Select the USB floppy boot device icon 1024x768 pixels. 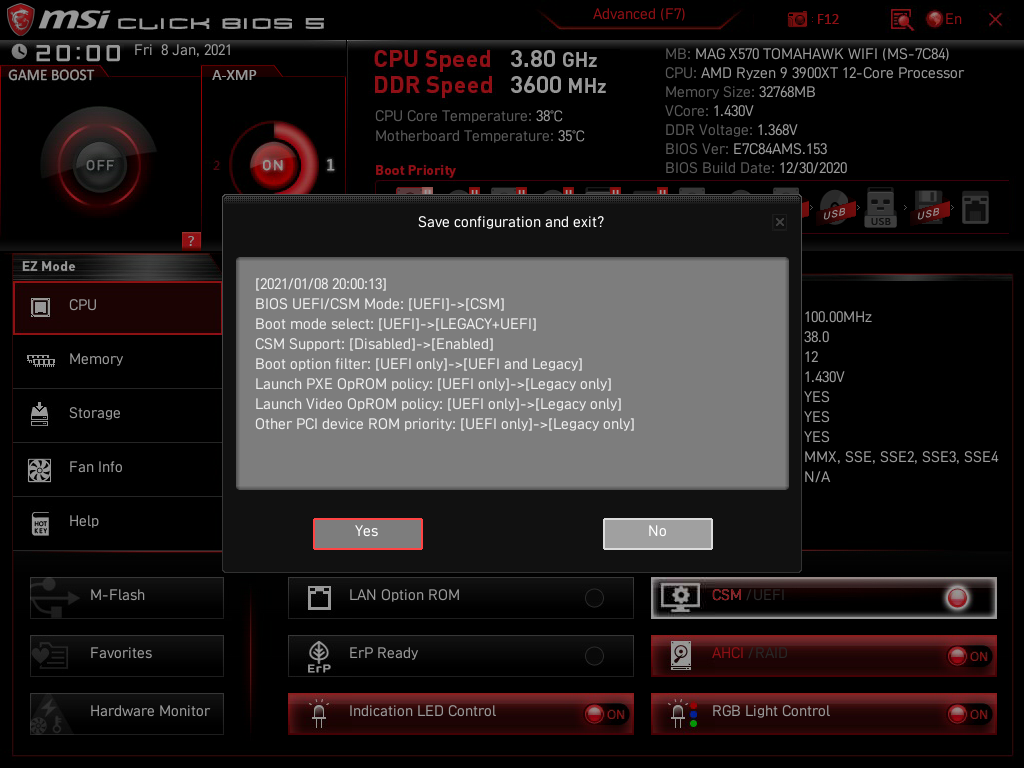[929, 208]
